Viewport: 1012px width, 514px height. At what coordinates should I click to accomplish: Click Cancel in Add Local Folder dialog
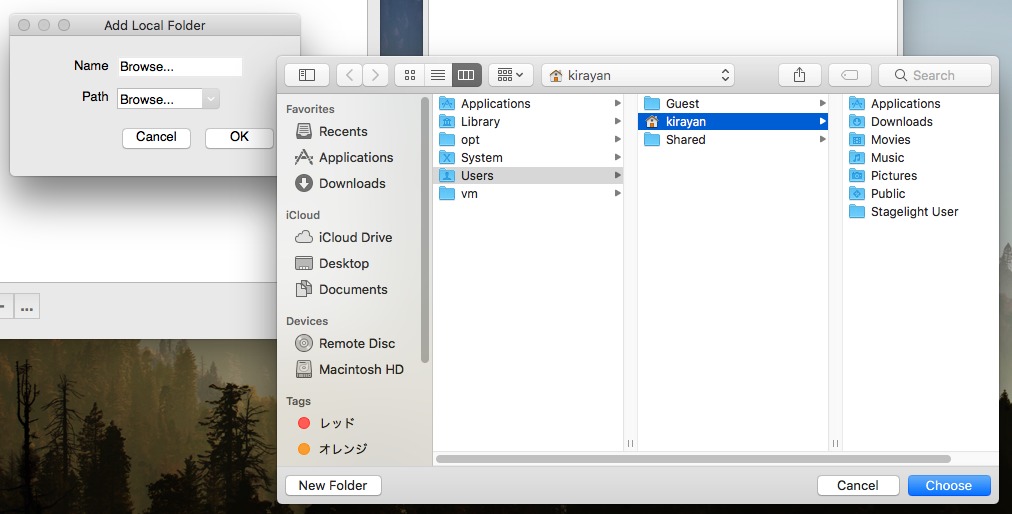tap(156, 137)
